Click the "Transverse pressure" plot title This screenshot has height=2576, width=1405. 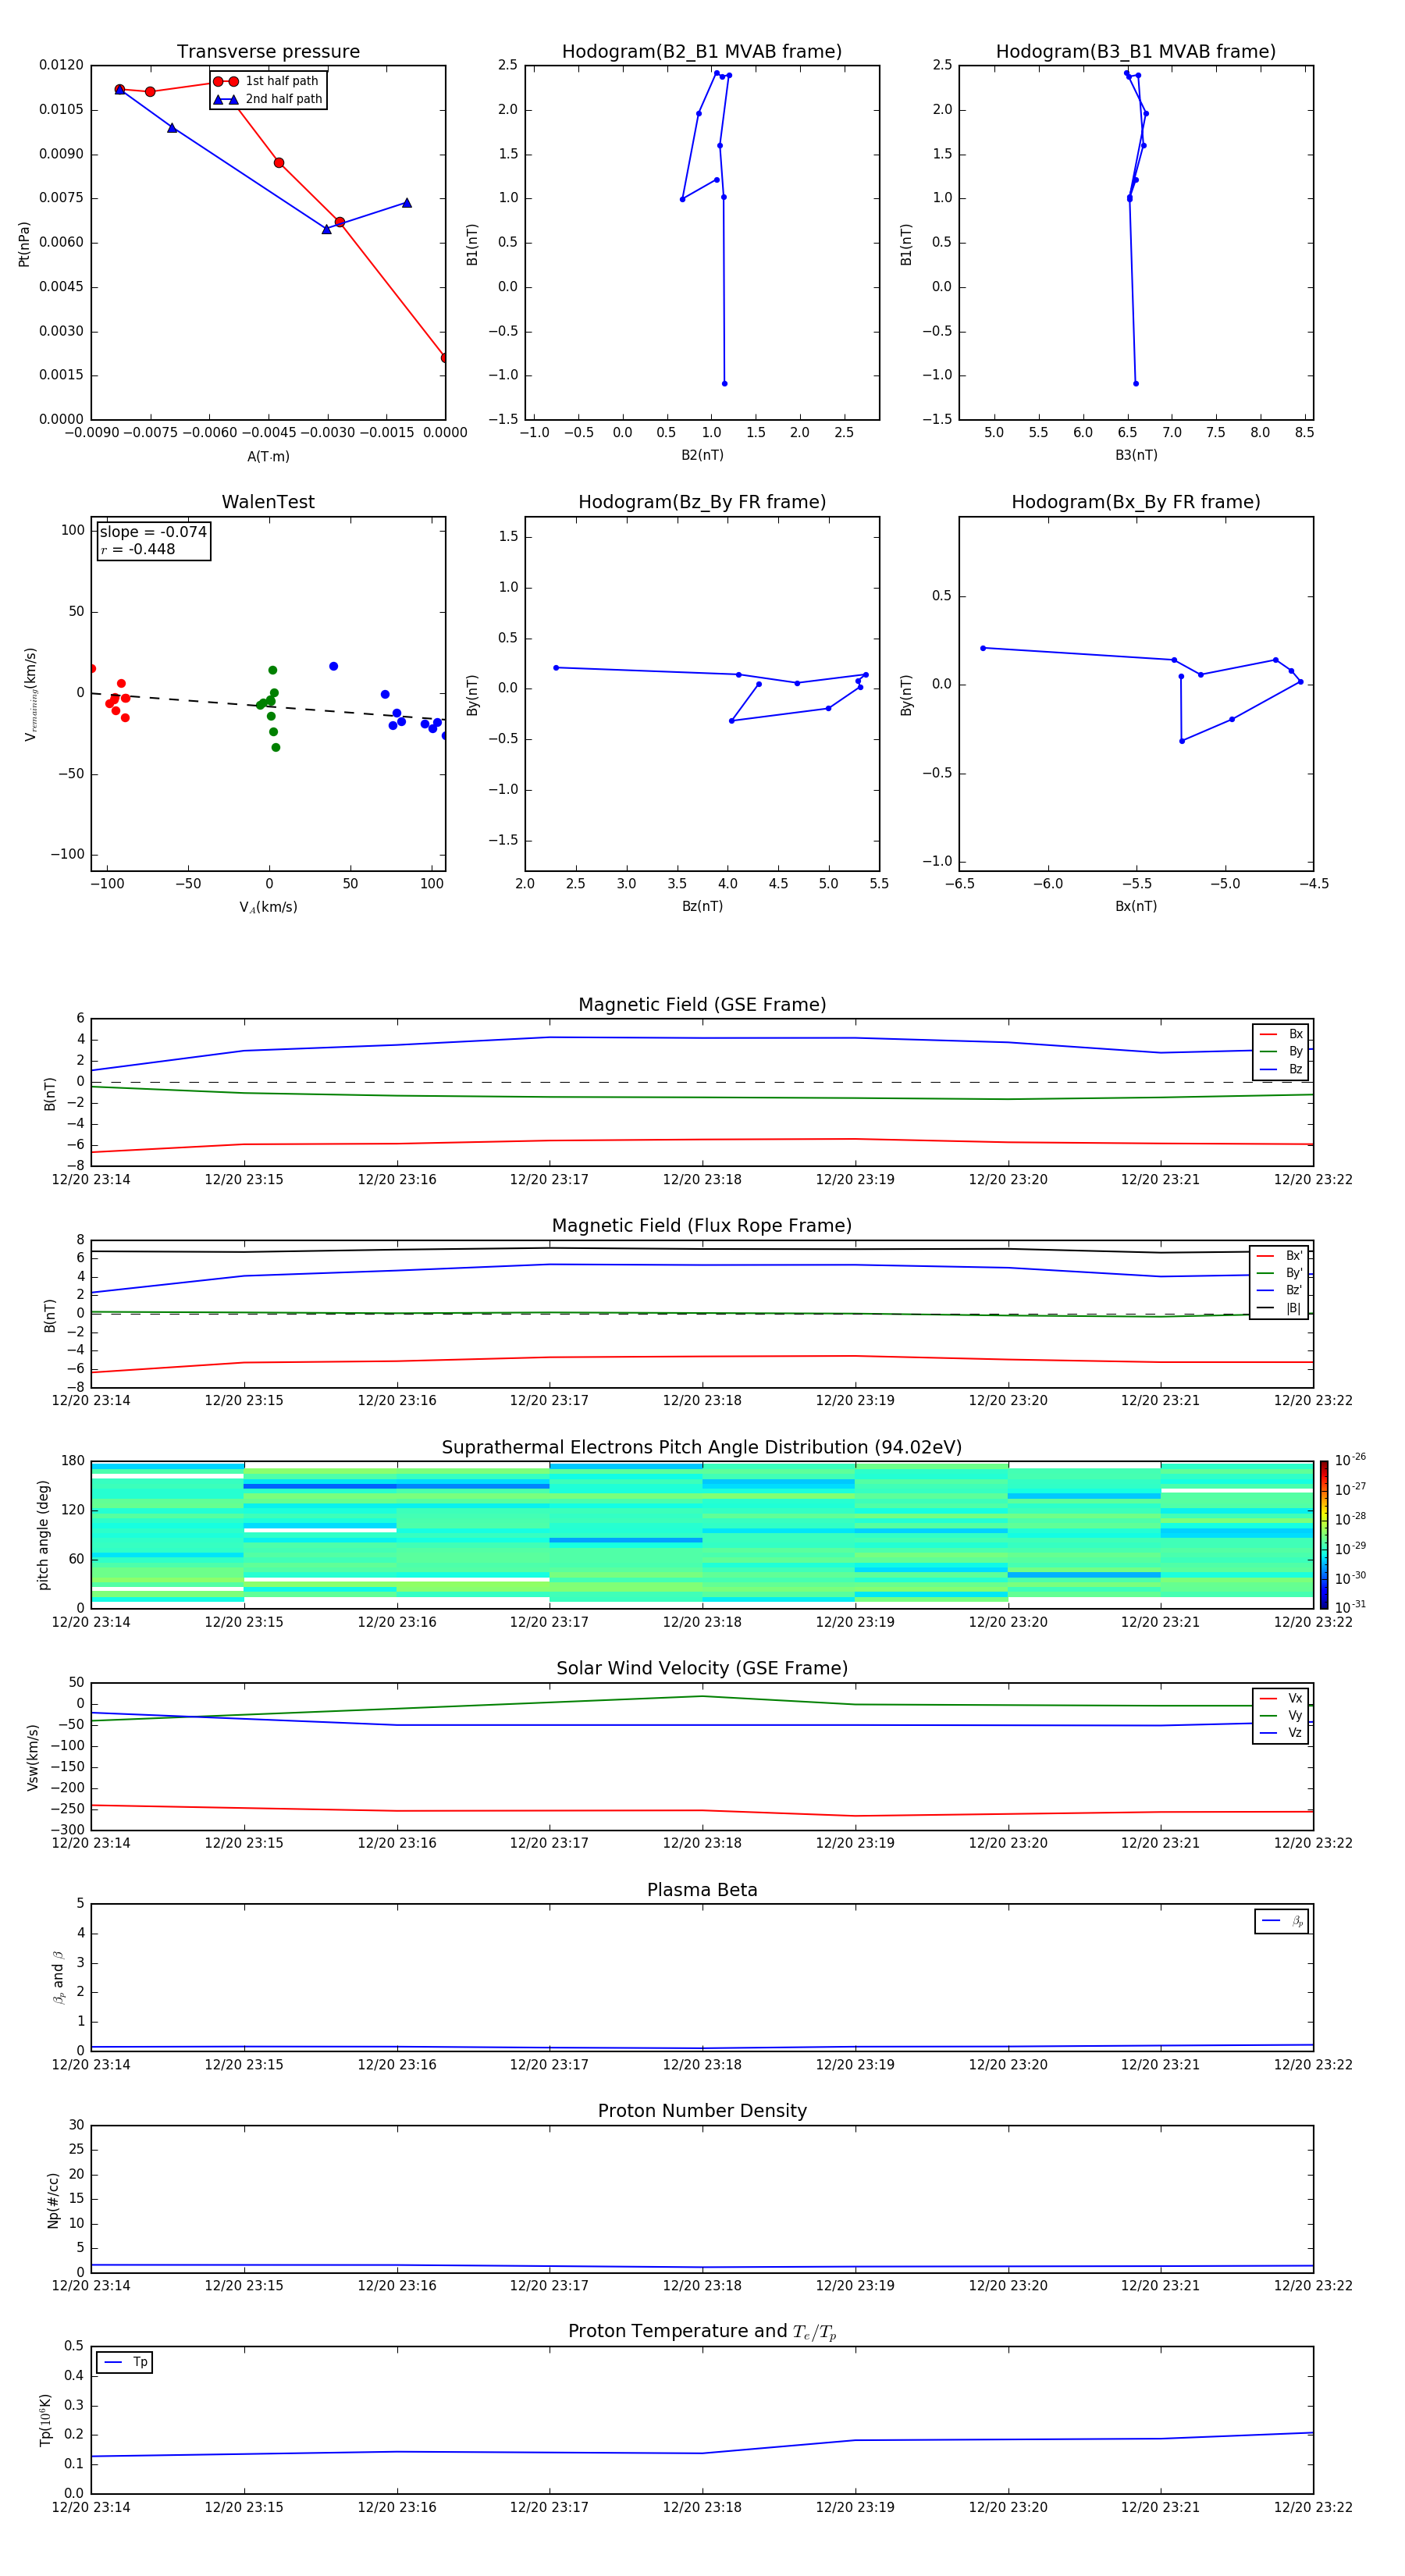pos(268,52)
